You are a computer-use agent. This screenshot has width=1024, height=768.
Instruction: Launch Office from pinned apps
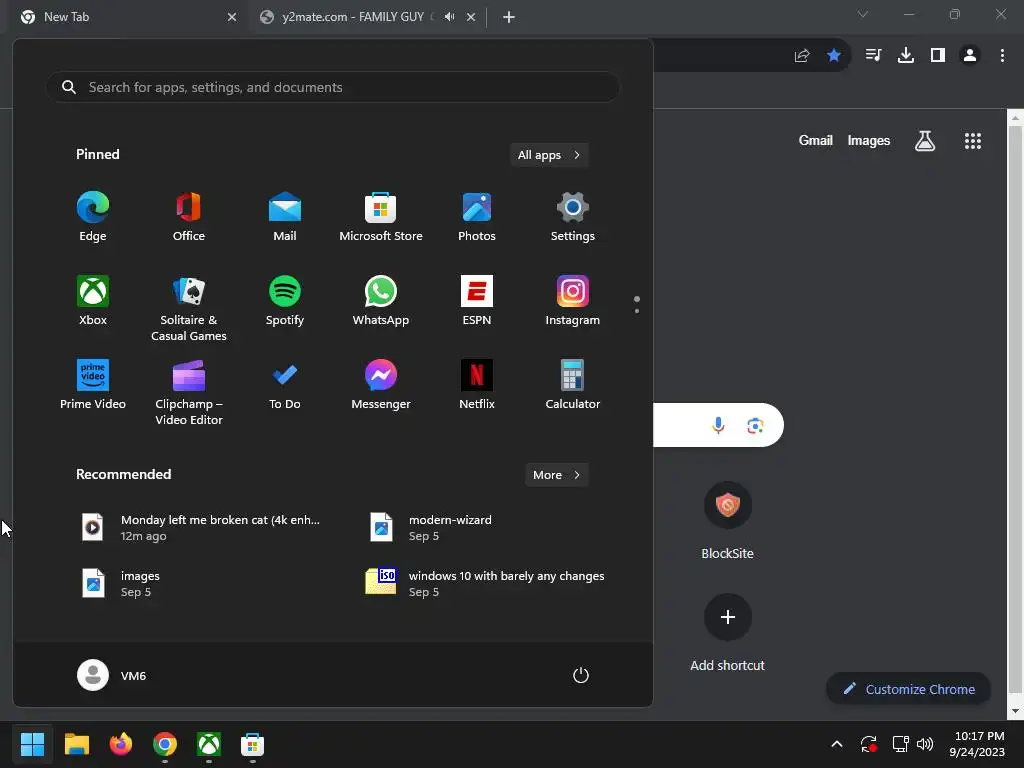click(189, 217)
